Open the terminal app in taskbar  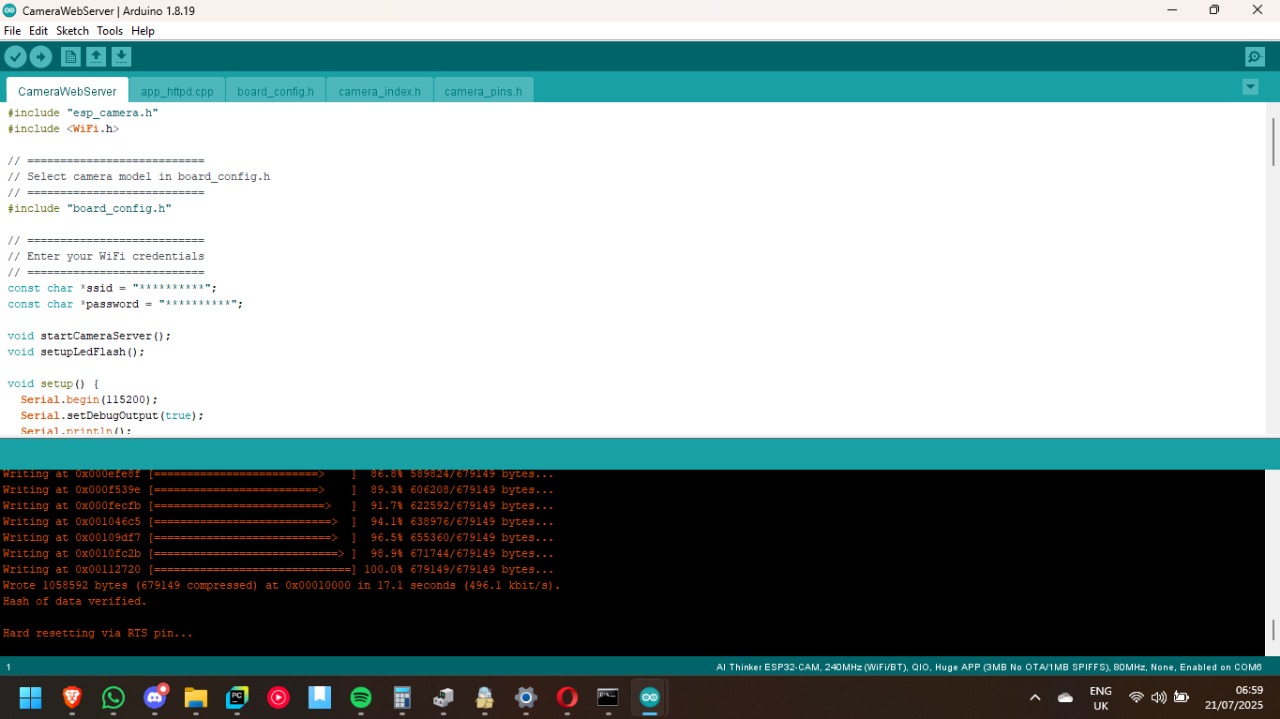[608, 697]
